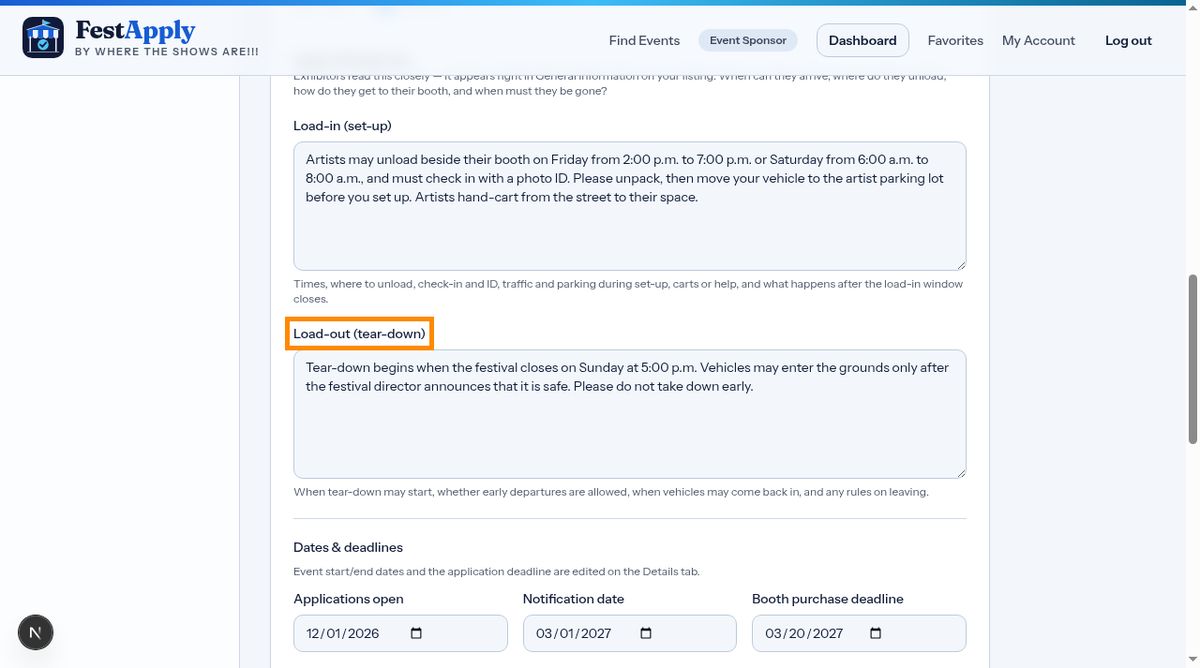The height and width of the screenshot is (668, 1200).
Task: Click the FestApply storefront logo icon
Action: pyautogui.click(x=43, y=38)
